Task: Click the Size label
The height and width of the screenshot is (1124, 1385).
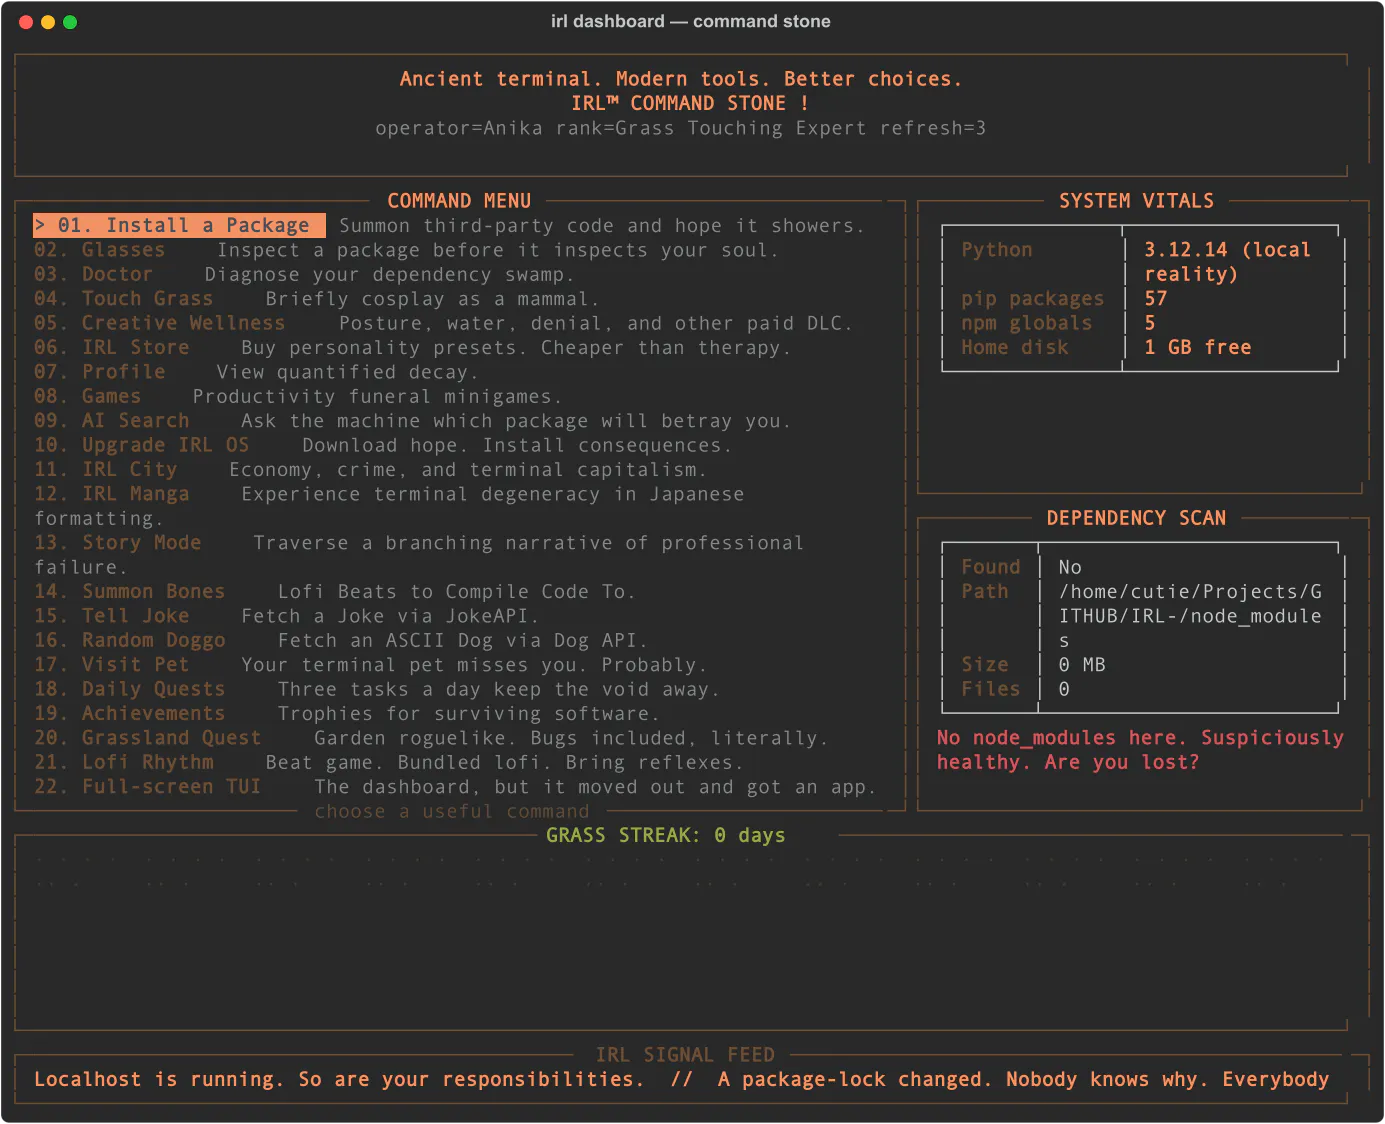Action: tap(985, 665)
